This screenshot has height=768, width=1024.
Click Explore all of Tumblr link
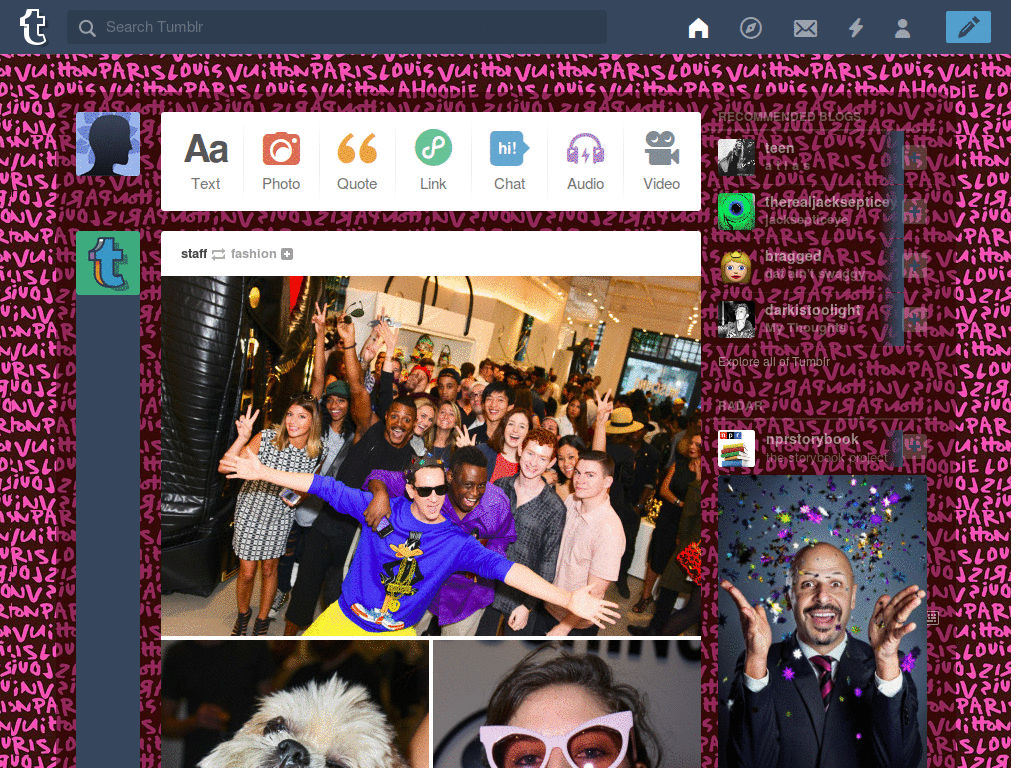pyautogui.click(x=774, y=362)
